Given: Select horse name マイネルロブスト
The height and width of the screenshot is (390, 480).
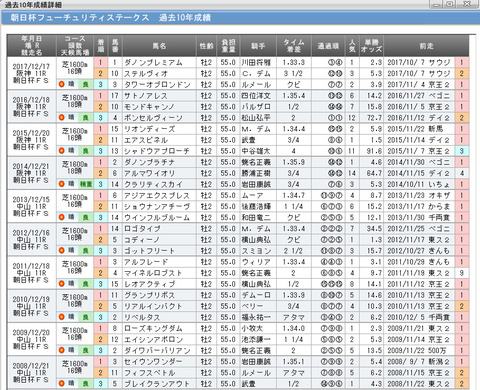Looking at the screenshot, I should pyautogui.click(x=153, y=273).
